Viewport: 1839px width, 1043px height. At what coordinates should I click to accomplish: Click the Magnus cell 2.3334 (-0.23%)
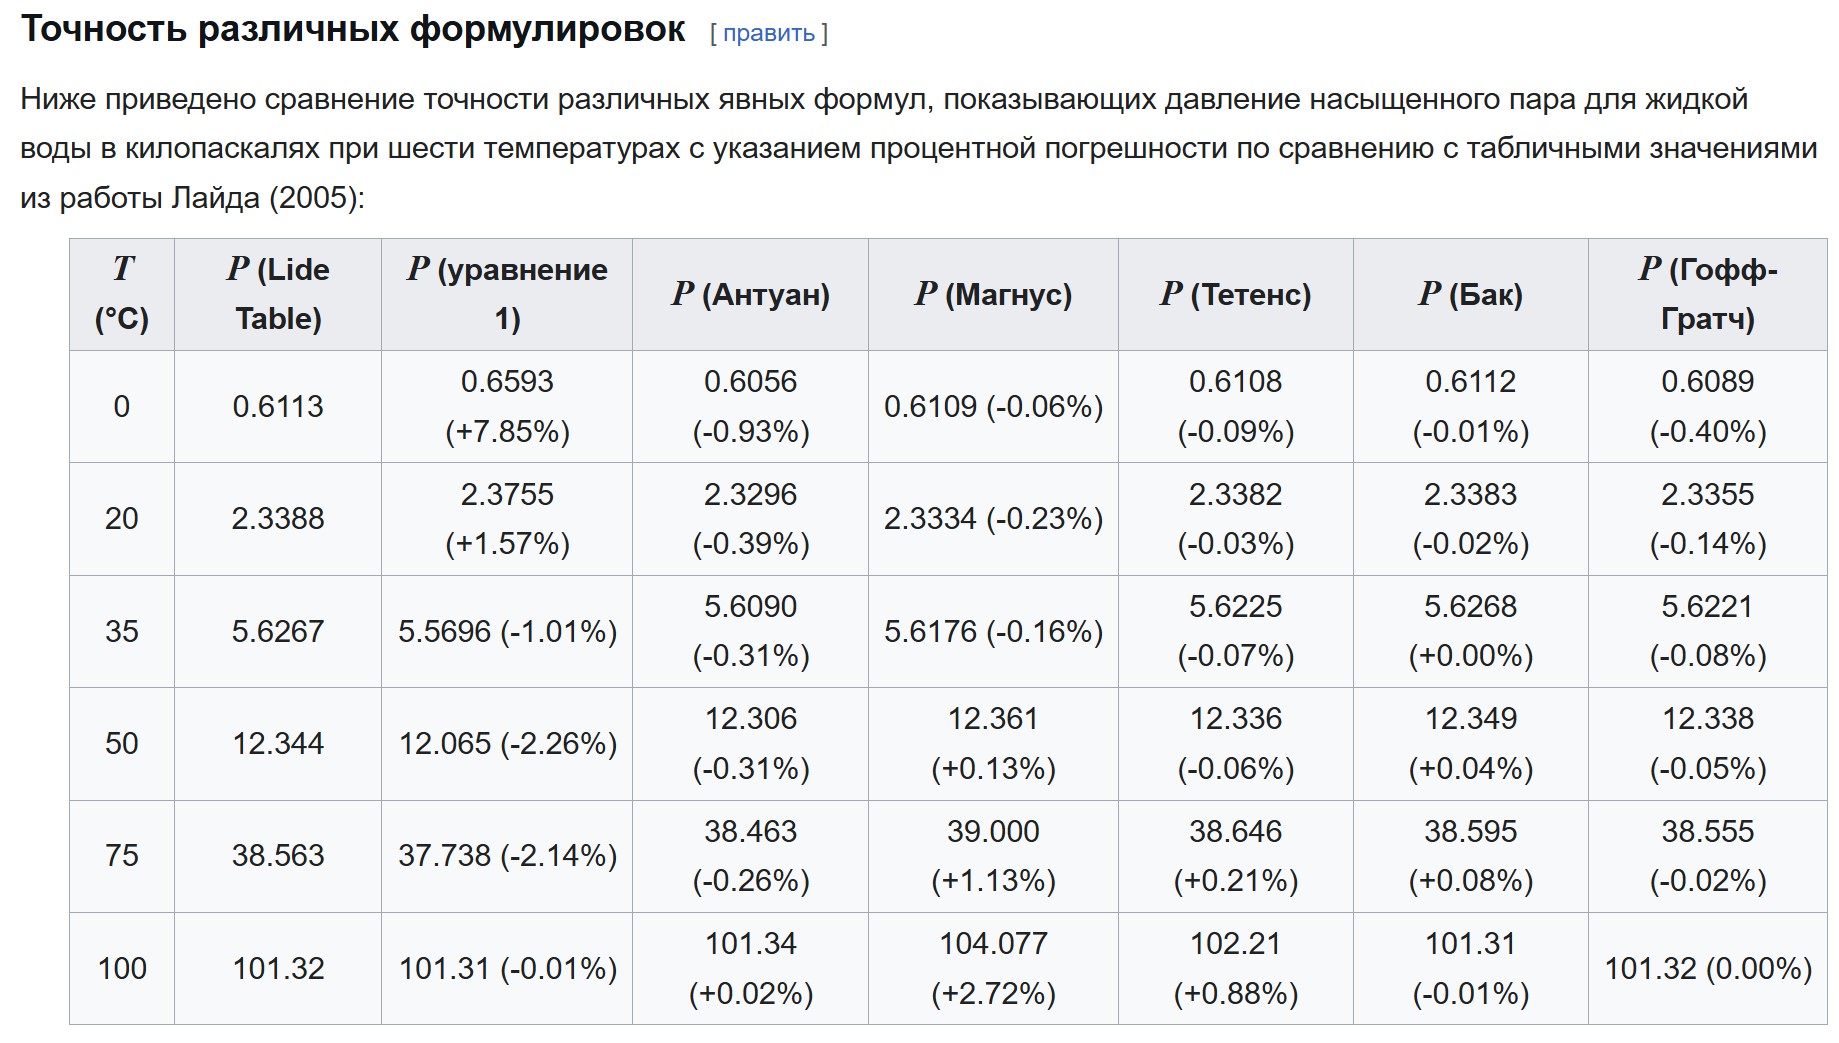(993, 518)
